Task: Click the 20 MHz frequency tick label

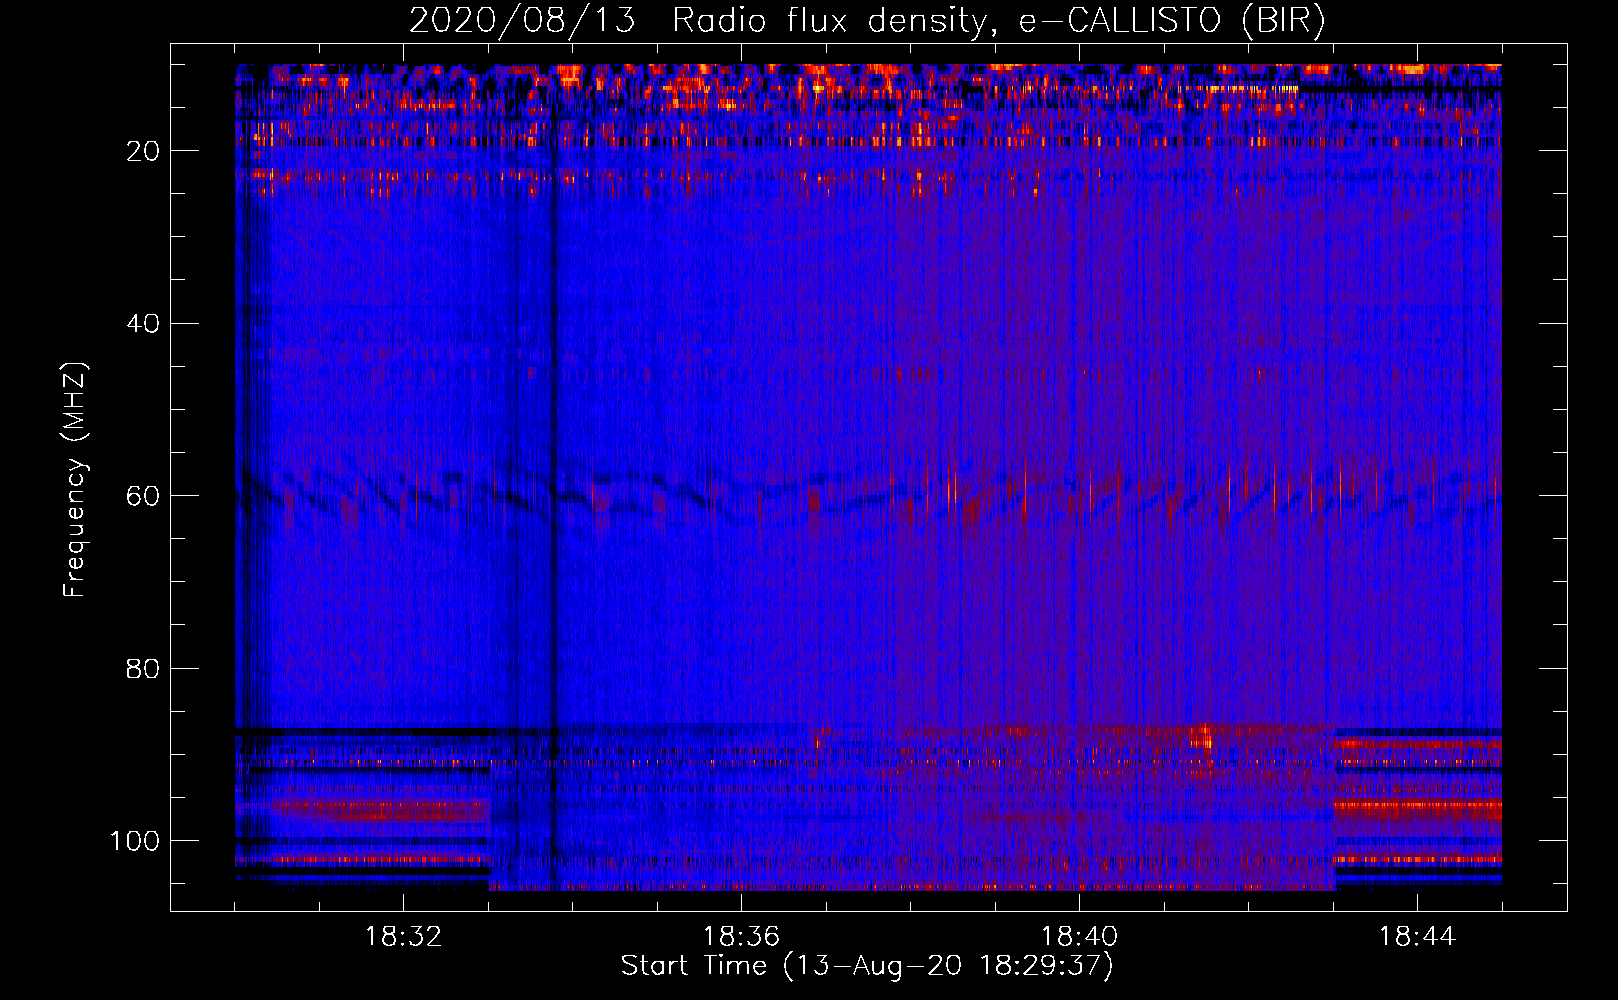Action: (144, 151)
